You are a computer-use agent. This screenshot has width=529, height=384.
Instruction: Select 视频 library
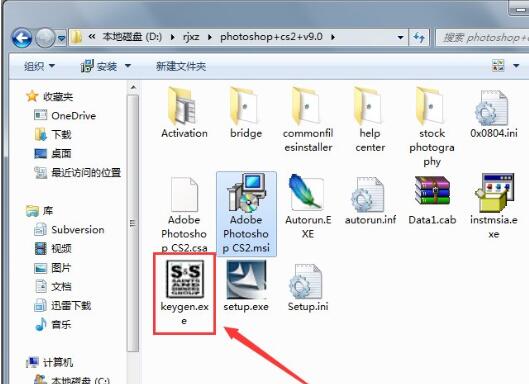pos(53,249)
